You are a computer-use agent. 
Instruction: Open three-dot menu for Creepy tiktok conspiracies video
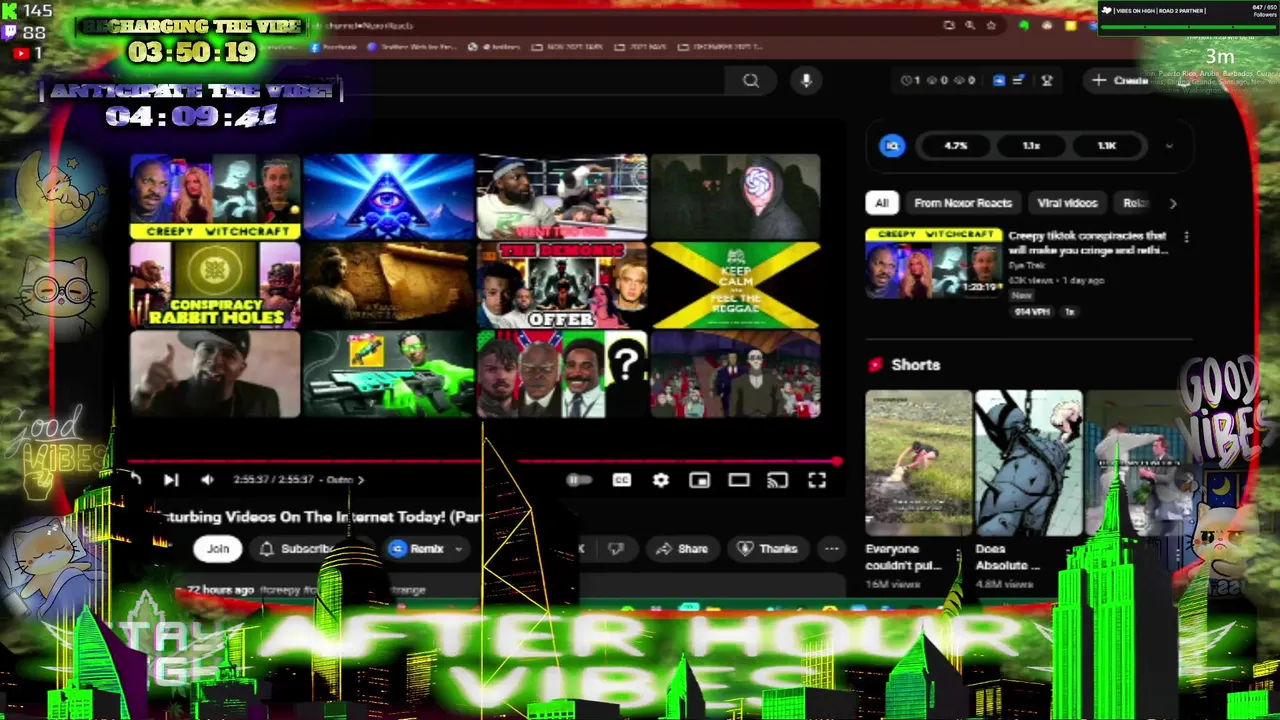(1186, 238)
